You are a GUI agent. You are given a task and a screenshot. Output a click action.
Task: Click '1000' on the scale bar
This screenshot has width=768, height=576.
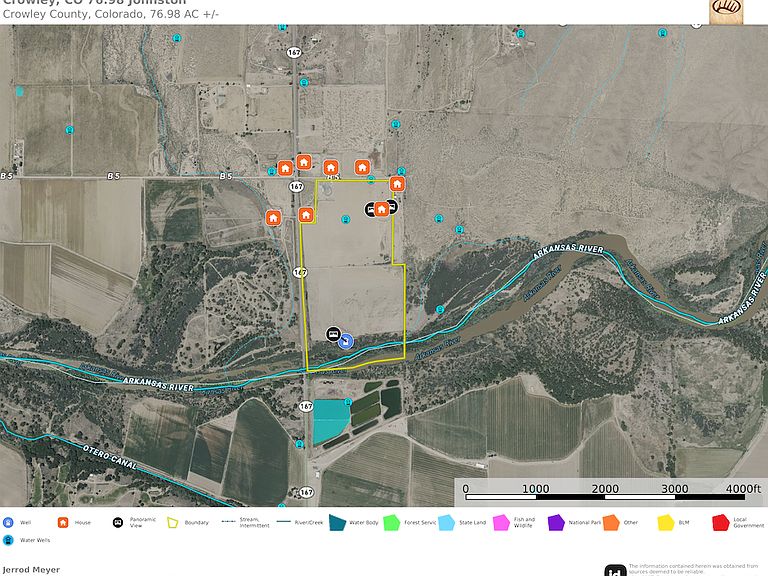tap(535, 489)
